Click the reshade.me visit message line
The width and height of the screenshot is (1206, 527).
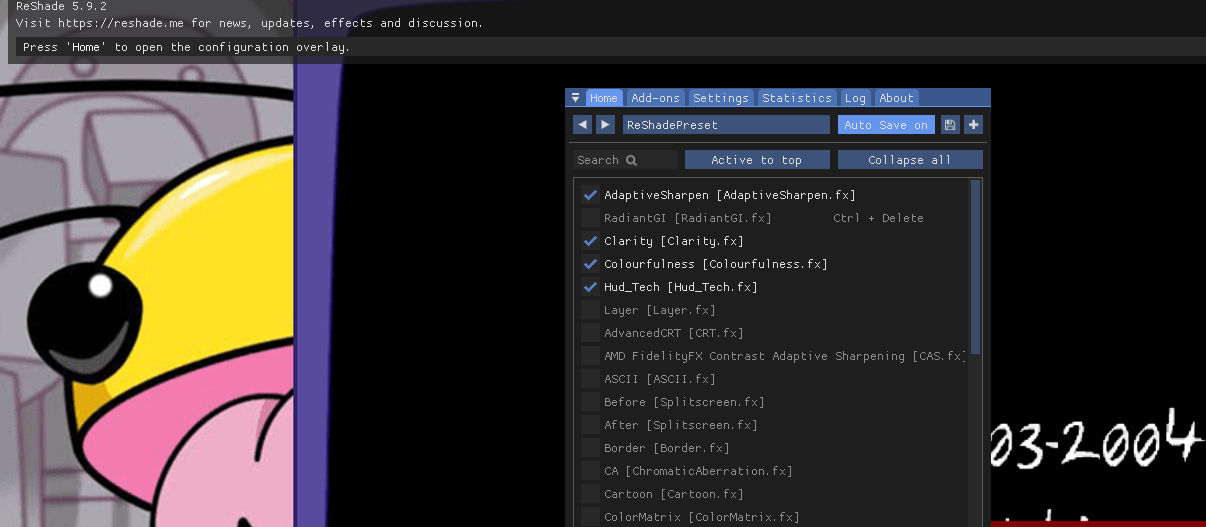pos(249,22)
